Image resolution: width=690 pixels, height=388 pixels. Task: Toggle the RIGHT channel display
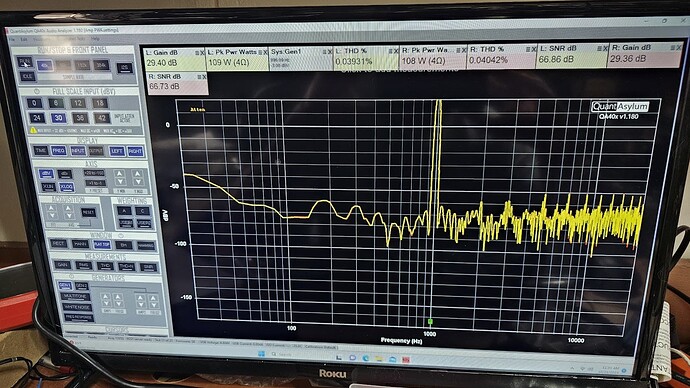click(135, 151)
